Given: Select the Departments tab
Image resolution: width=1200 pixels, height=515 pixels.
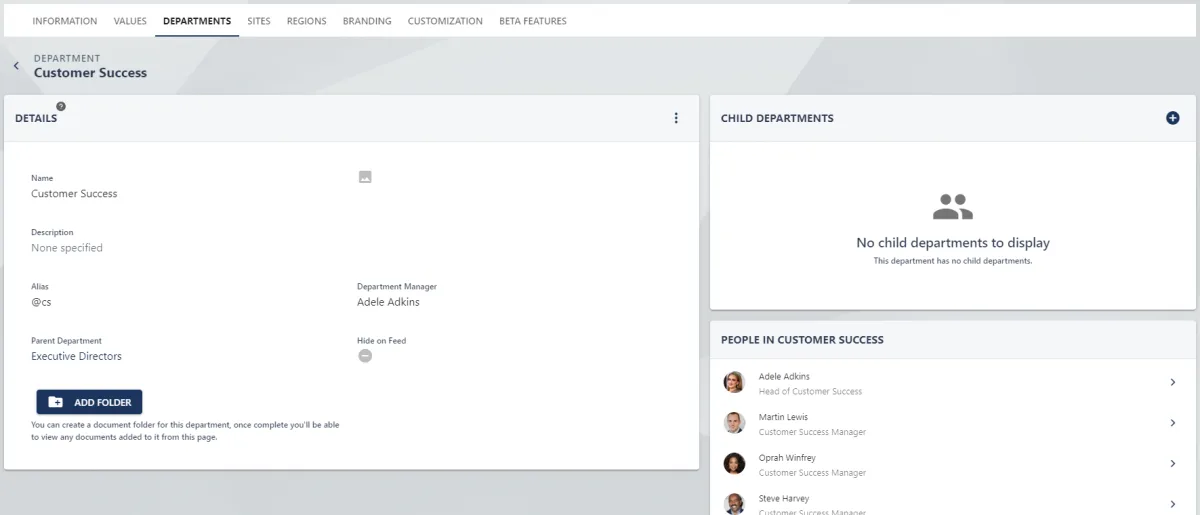Looking at the screenshot, I should pos(197,21).
